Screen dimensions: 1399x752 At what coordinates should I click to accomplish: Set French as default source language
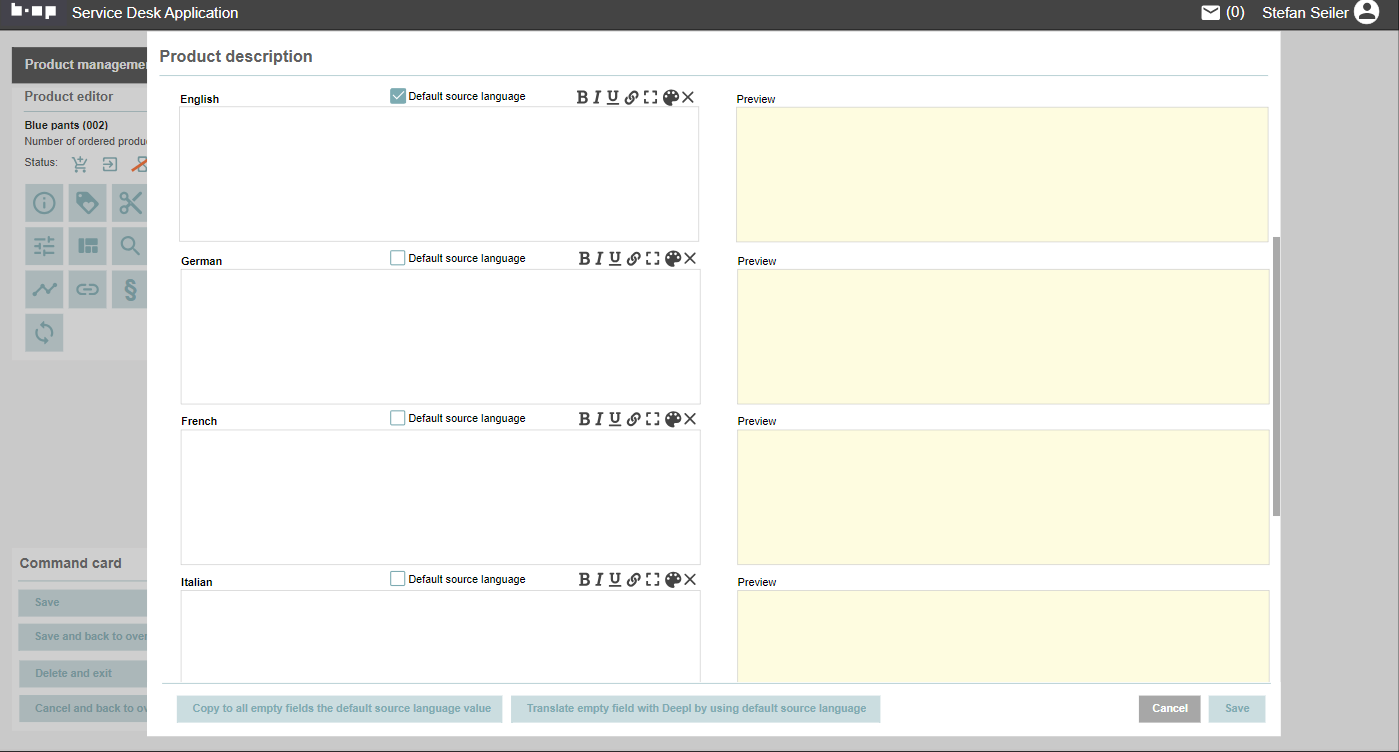[x=398, y=418]
